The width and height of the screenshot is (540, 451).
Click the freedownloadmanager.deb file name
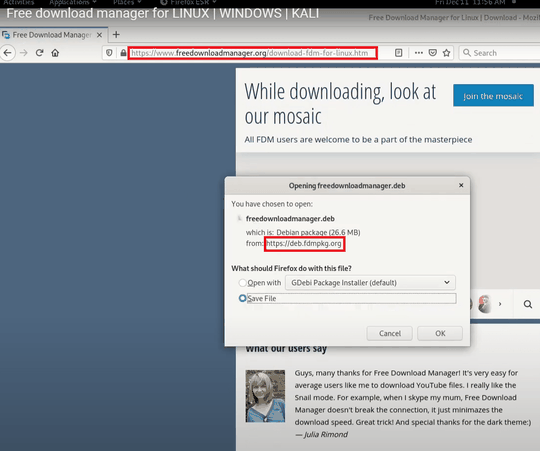point(290,219)
